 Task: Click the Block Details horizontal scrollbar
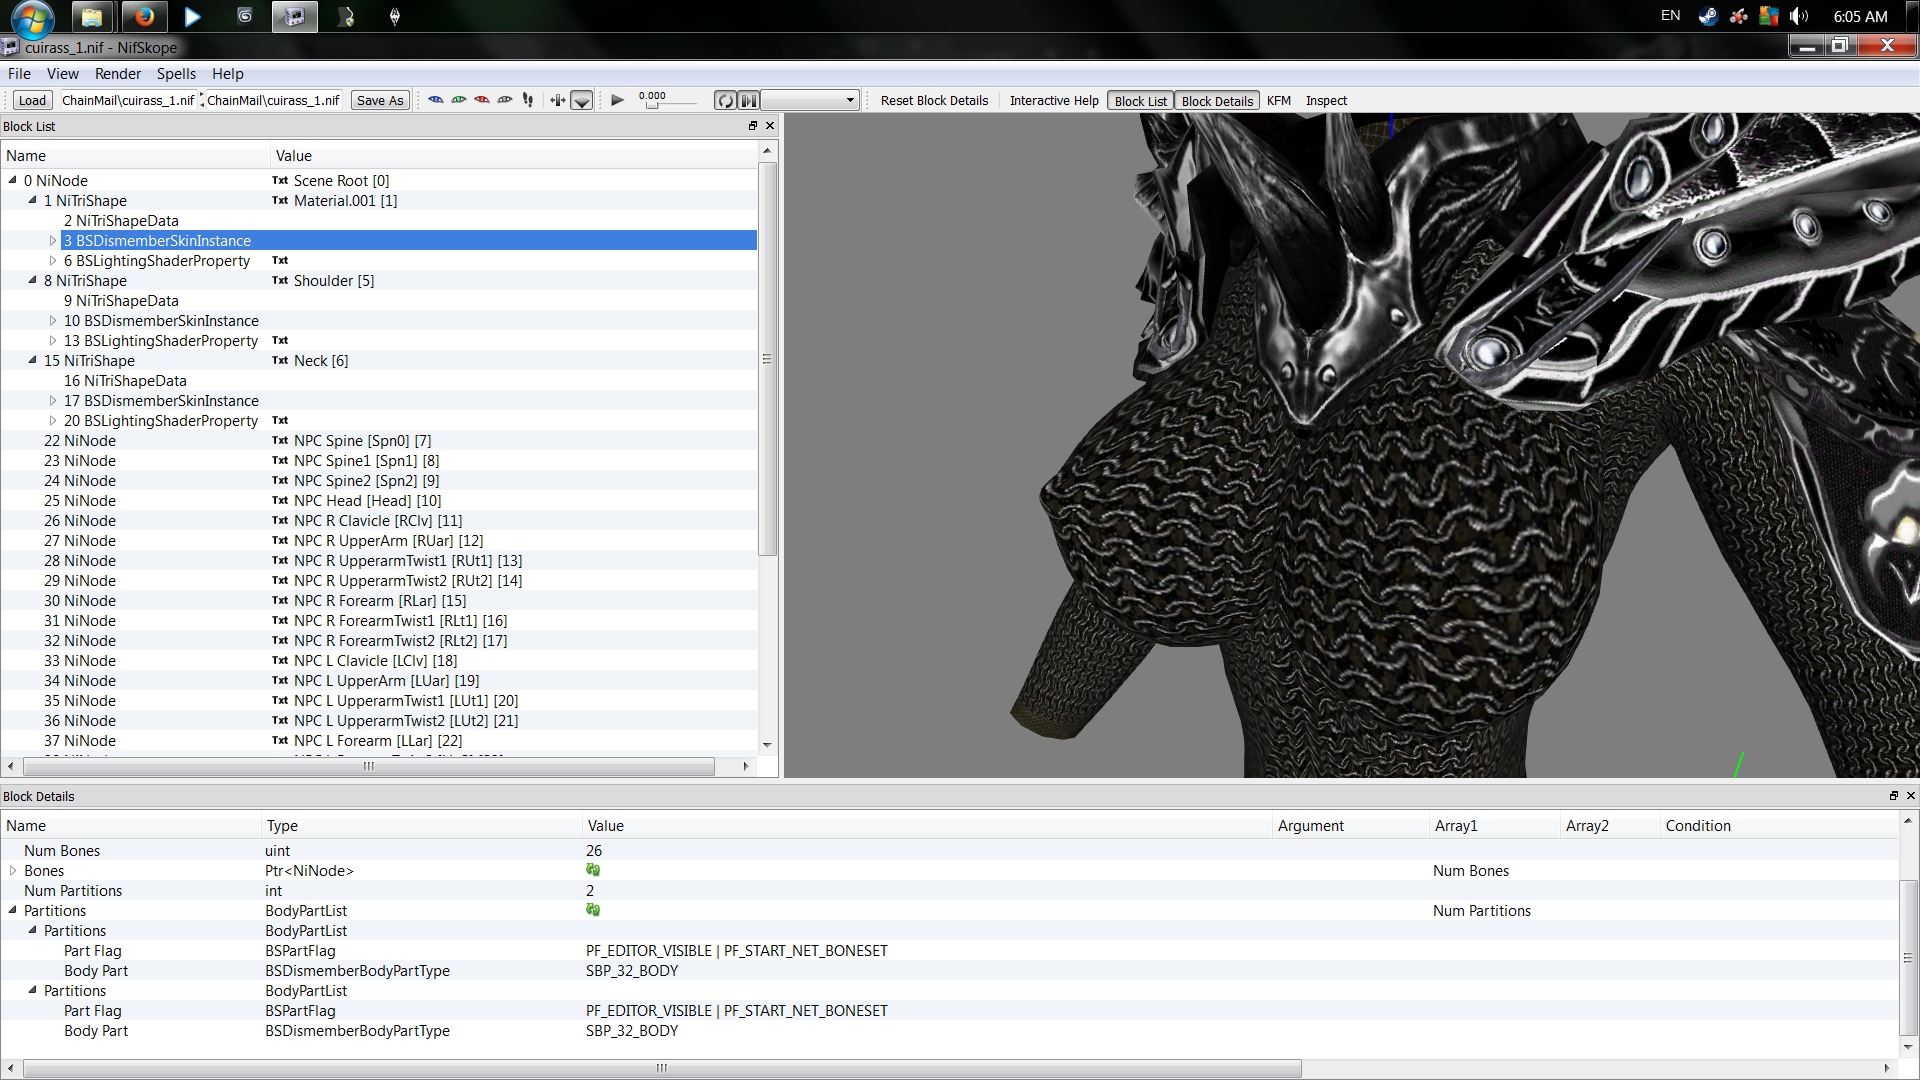pyautogui.click(x=662, y=1068)
